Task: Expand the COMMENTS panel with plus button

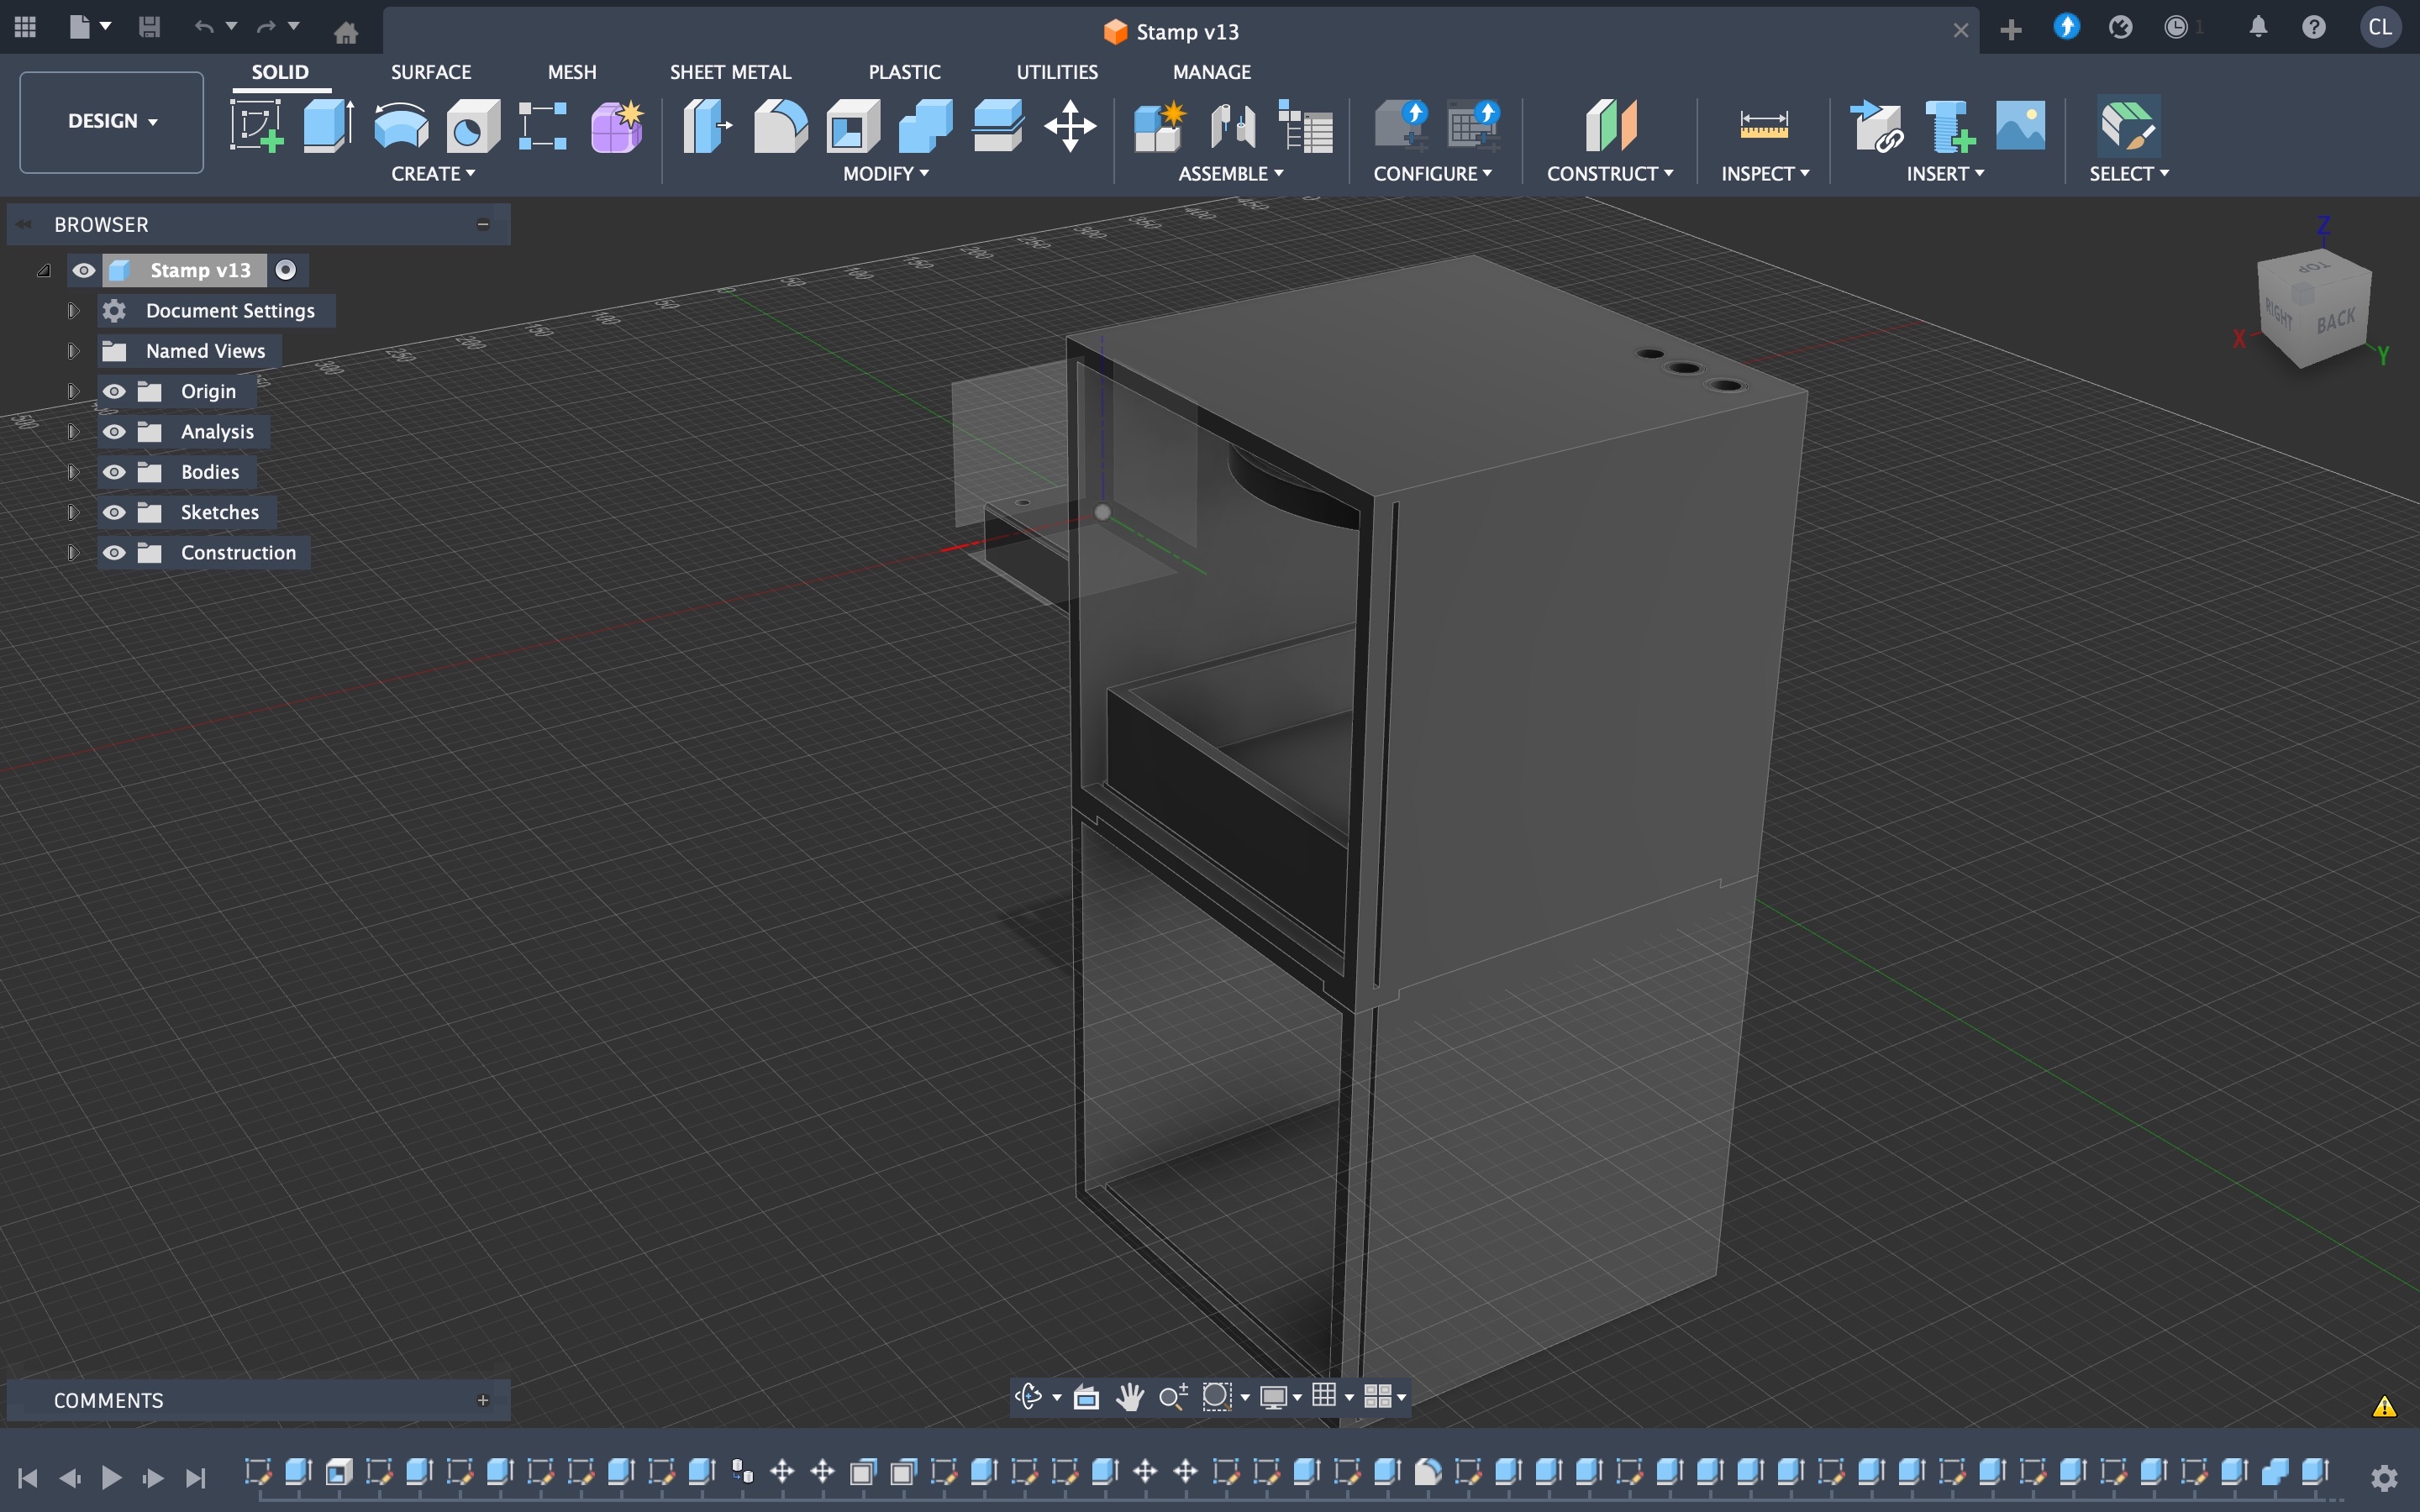Action: [x=483, y=1400]
